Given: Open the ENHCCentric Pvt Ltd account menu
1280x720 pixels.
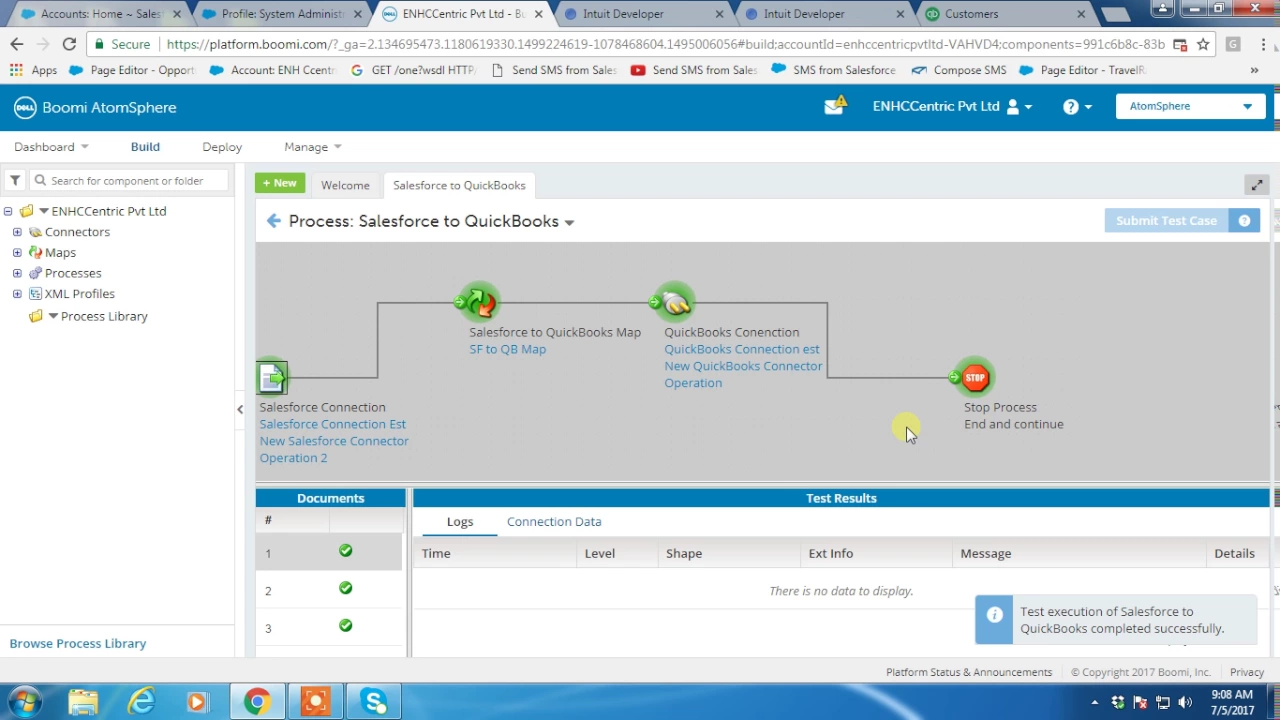Looking at the screenshot, I should tap(952, 106).
